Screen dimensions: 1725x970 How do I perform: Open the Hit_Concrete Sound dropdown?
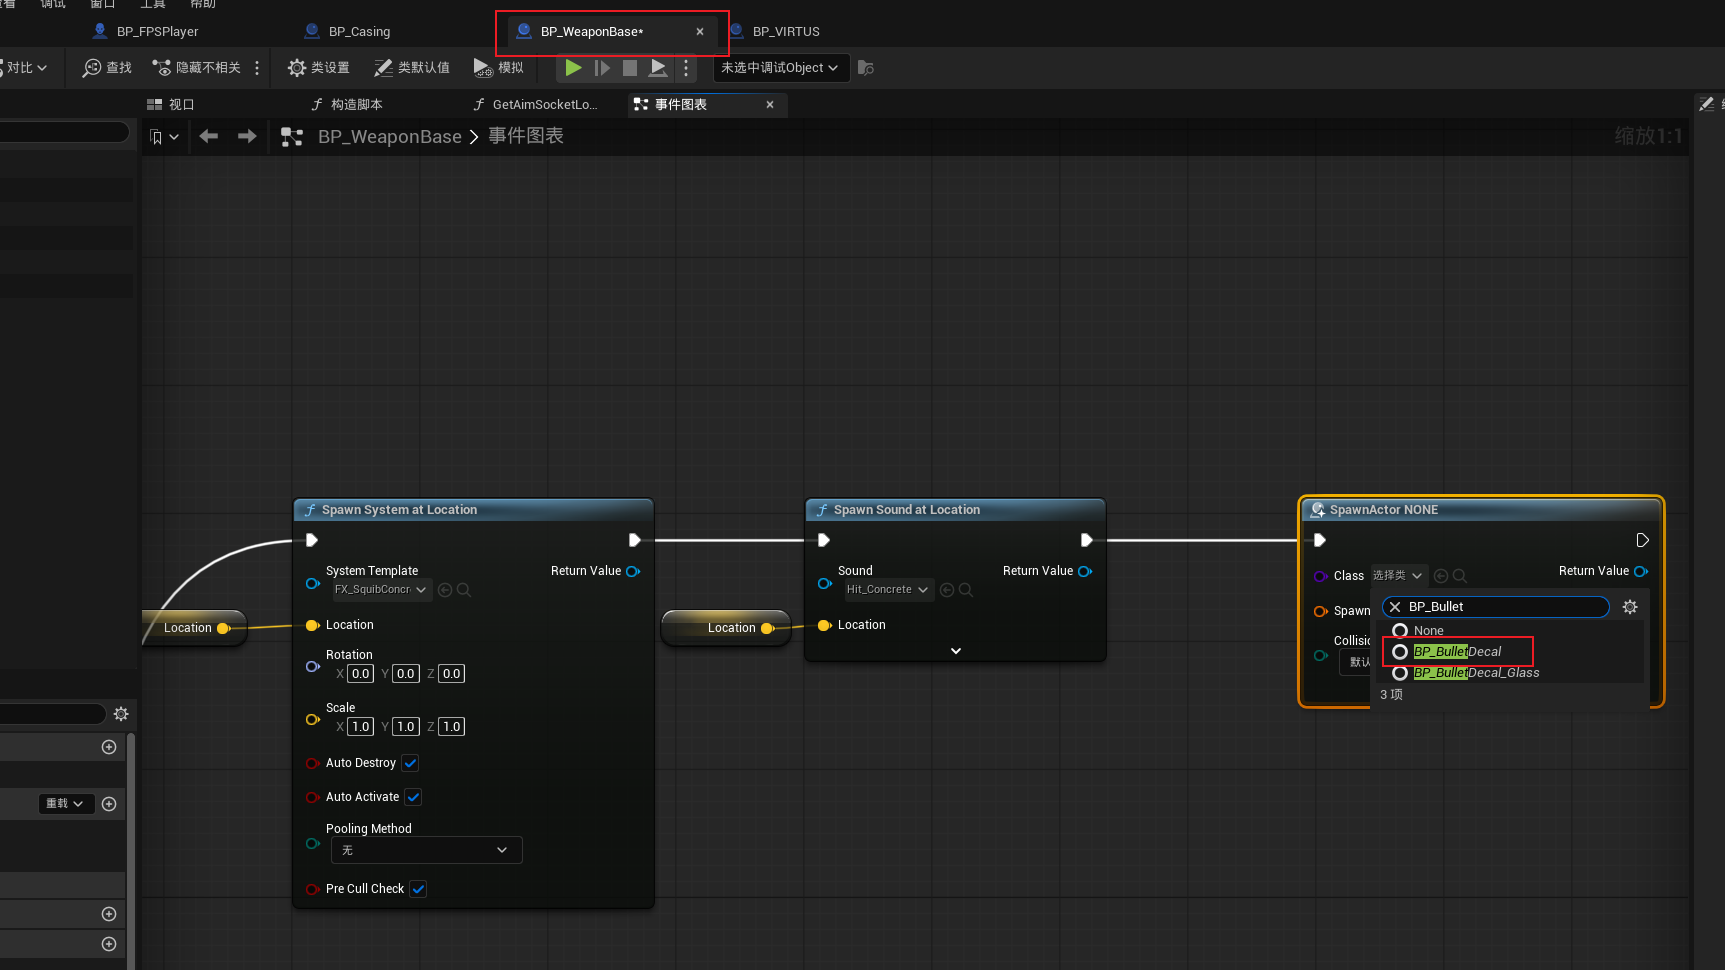coord(888,590)
